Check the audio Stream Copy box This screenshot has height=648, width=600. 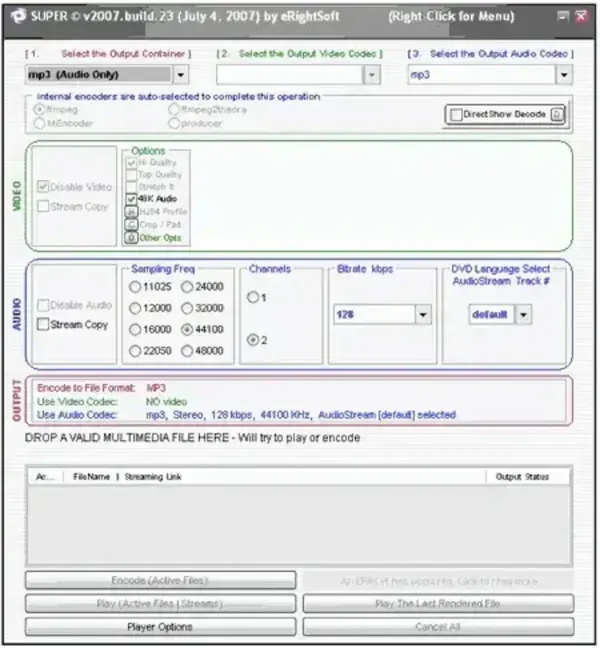[43, 325]
